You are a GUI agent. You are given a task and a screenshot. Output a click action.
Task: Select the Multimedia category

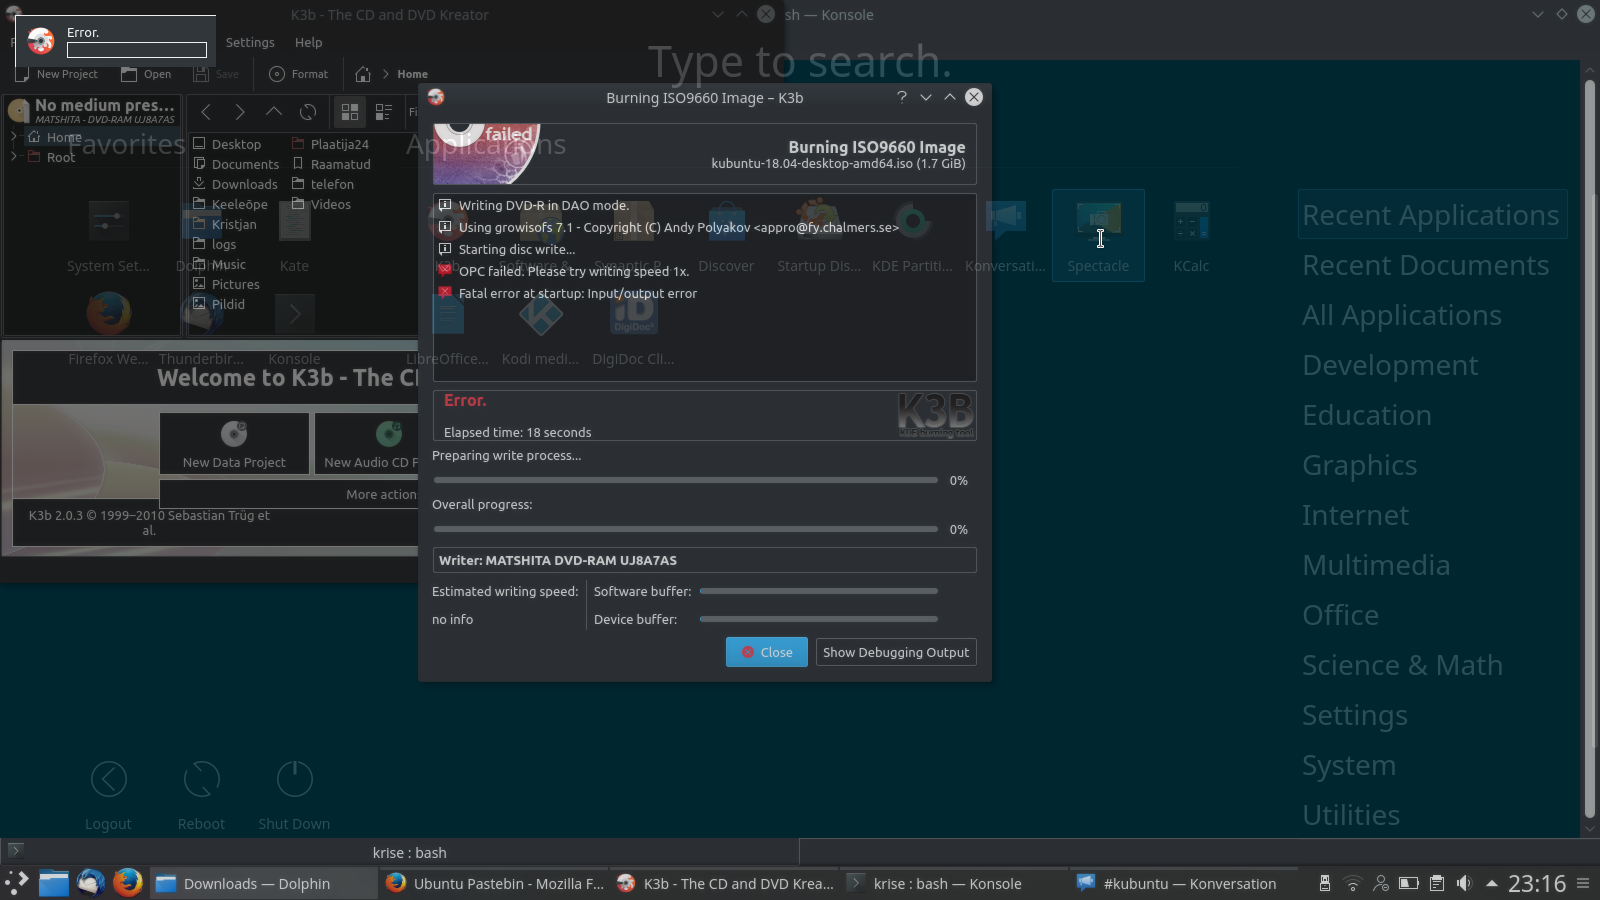(1376, 565)
